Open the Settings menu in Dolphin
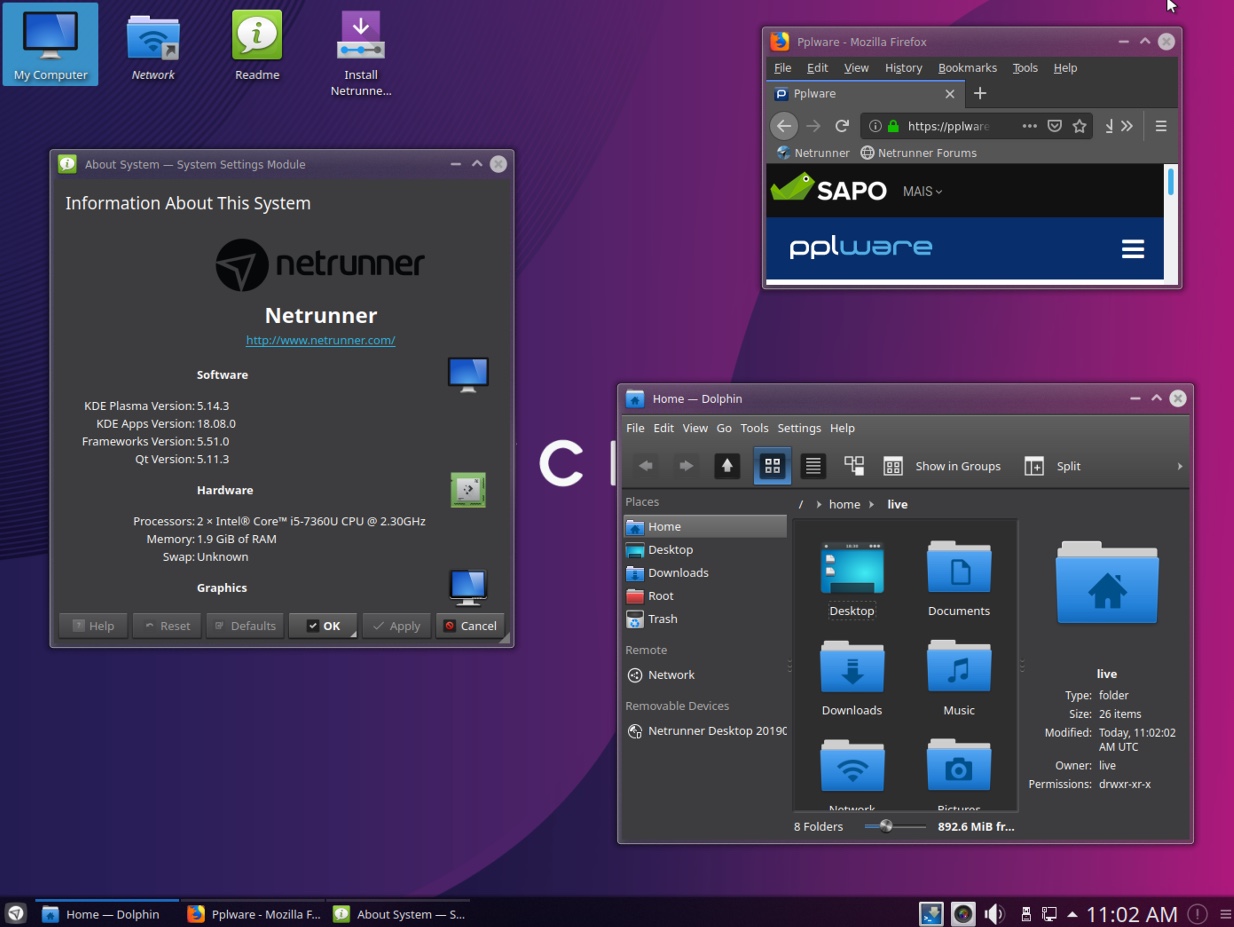The image size is (1234, 927). coord(799,428)
